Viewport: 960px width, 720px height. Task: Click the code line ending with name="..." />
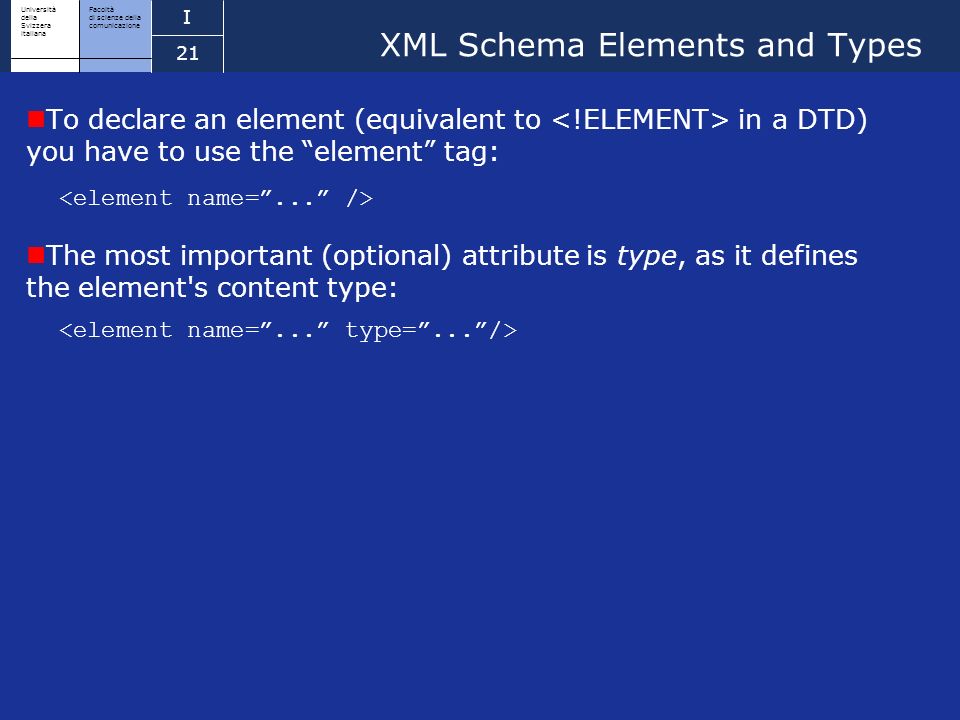coord(216,198)
